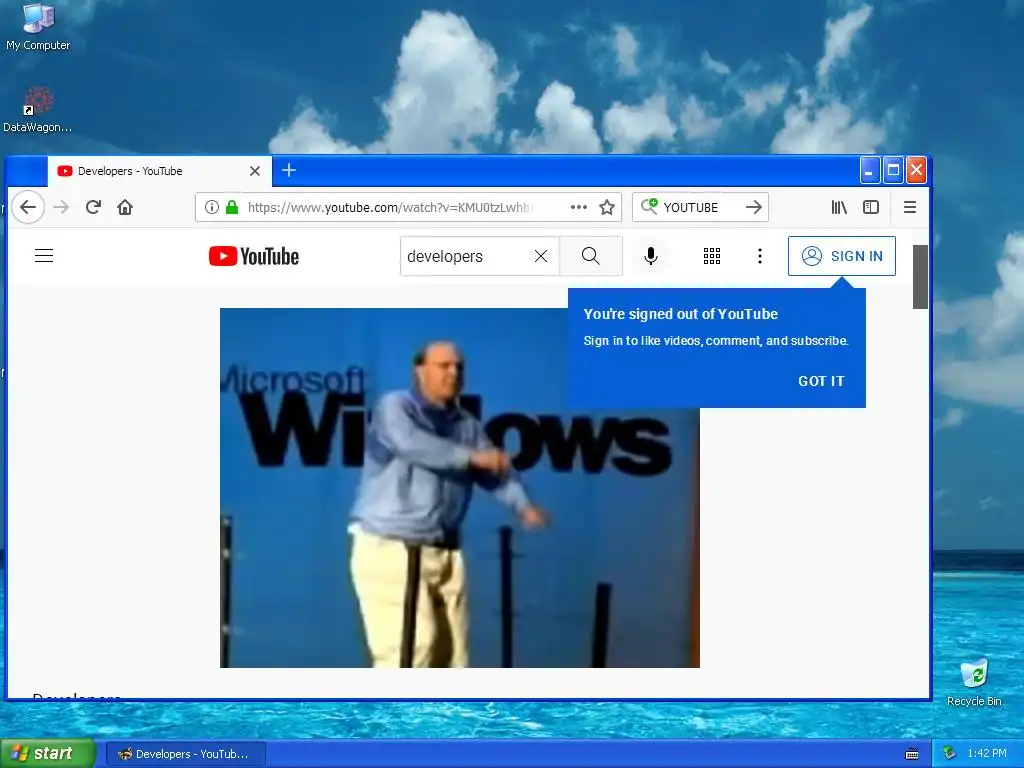Dismiss the popup with GOT IT
The height and width of the screenshot is (768, 1024).
coord(821,381)
